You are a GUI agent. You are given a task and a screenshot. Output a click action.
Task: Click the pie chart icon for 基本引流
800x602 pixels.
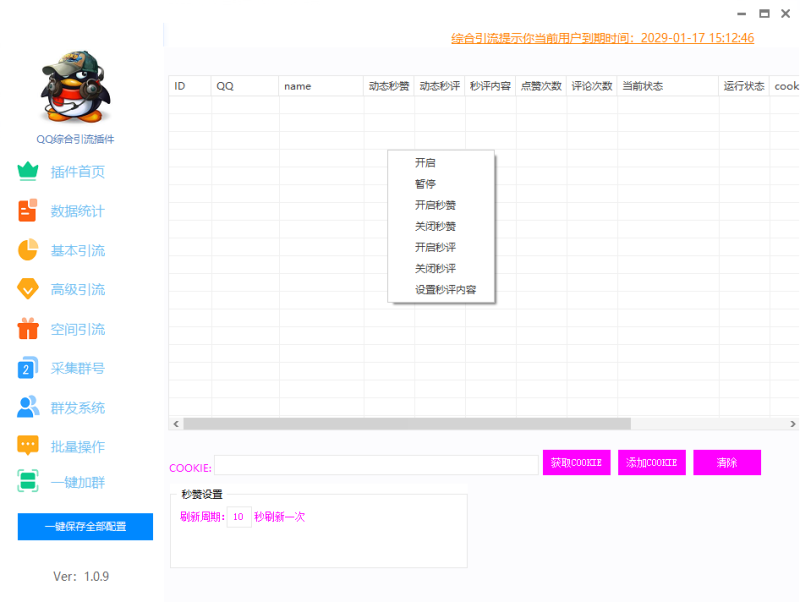[x=28, y=250]
